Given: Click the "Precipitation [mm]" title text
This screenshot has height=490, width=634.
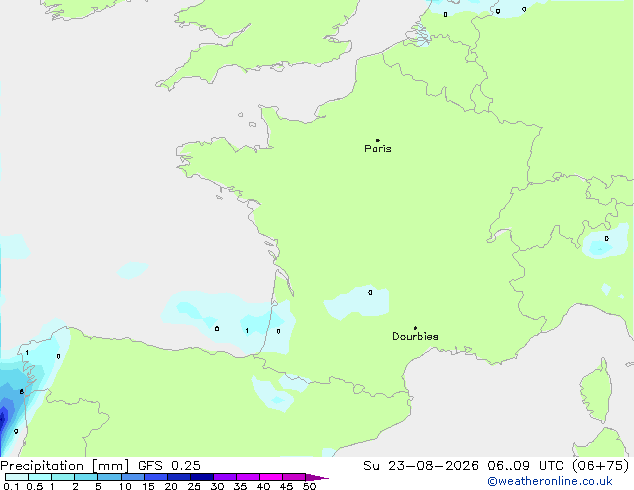Looking at the screenshot, I should [x=65, y=466].
